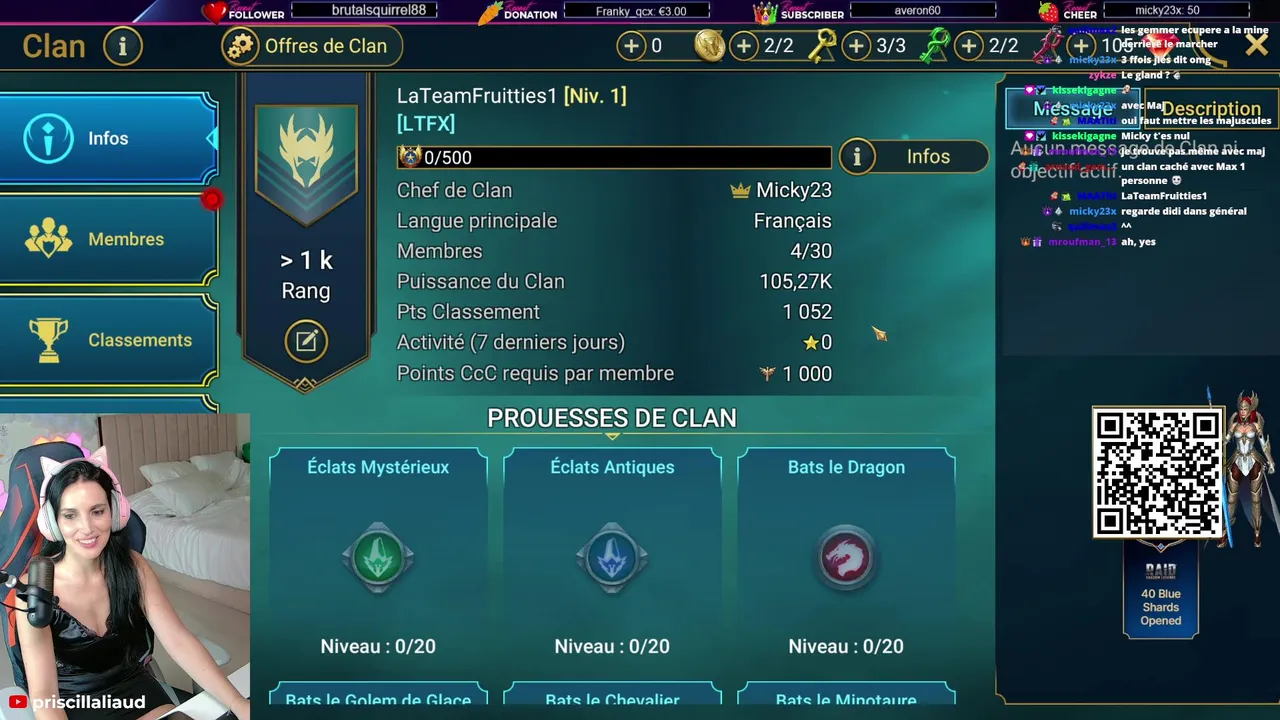Select the Bats le Dragon red emblem
Screen dimensions: 1280x720
coord(846,557)
